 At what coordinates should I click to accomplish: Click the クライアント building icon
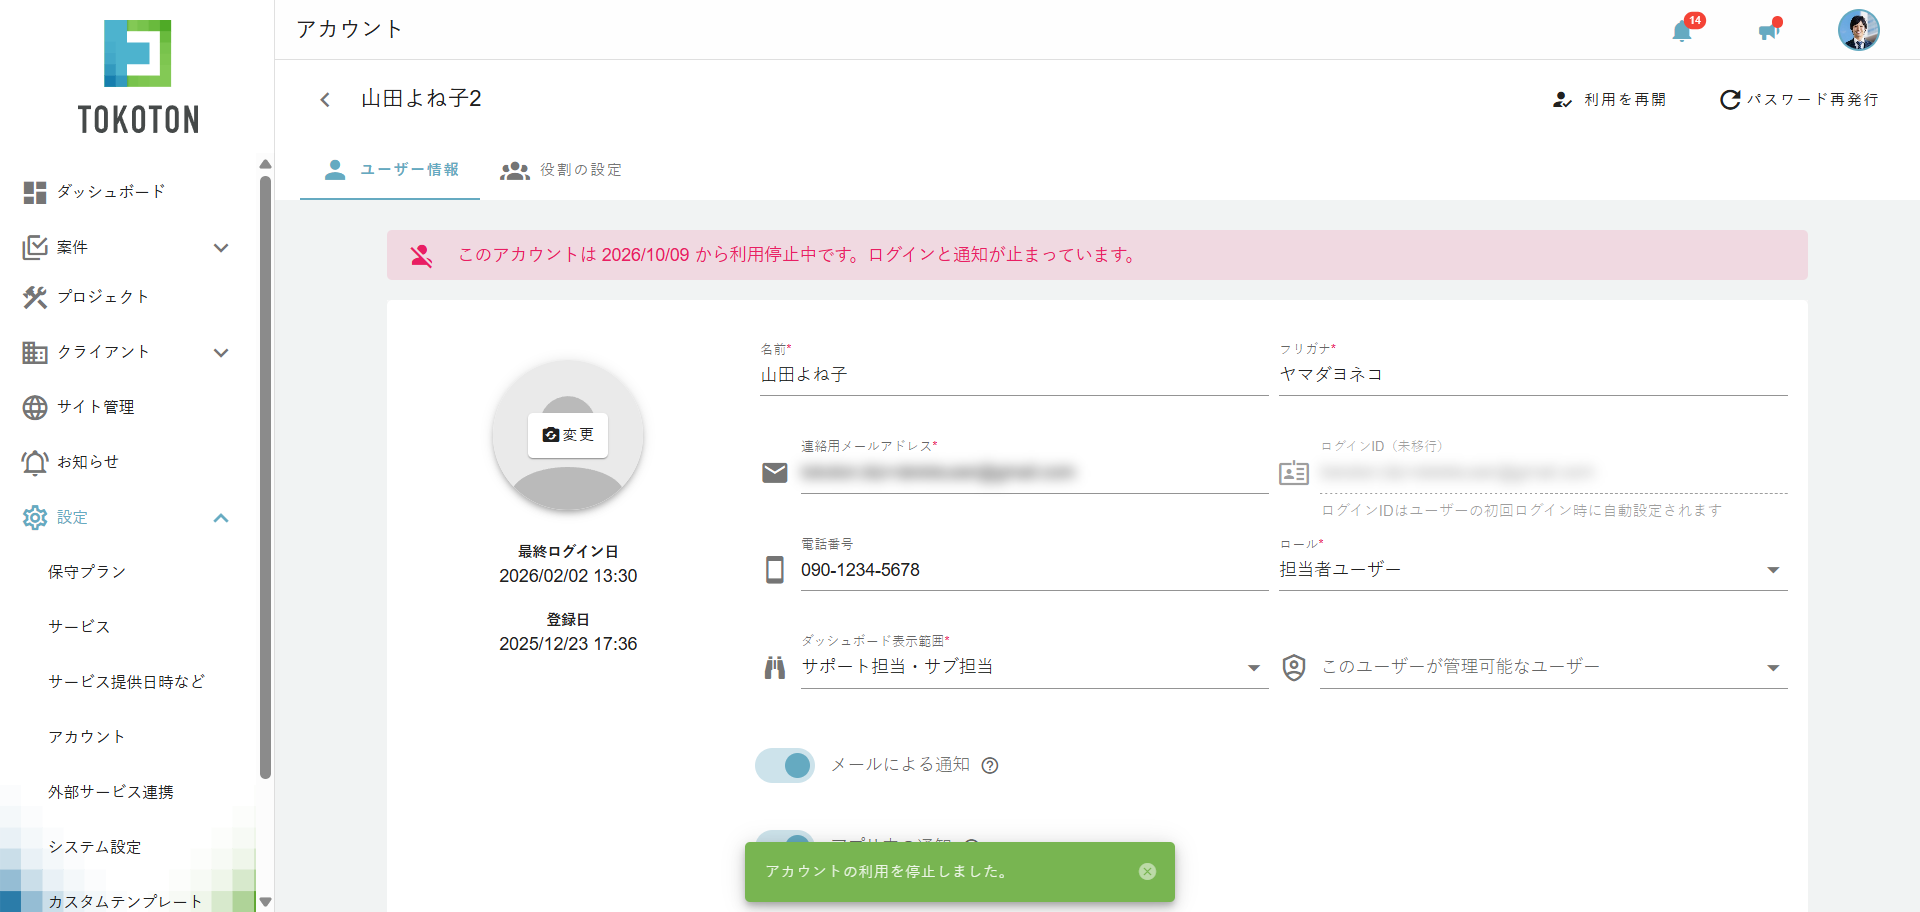(35, 352)
